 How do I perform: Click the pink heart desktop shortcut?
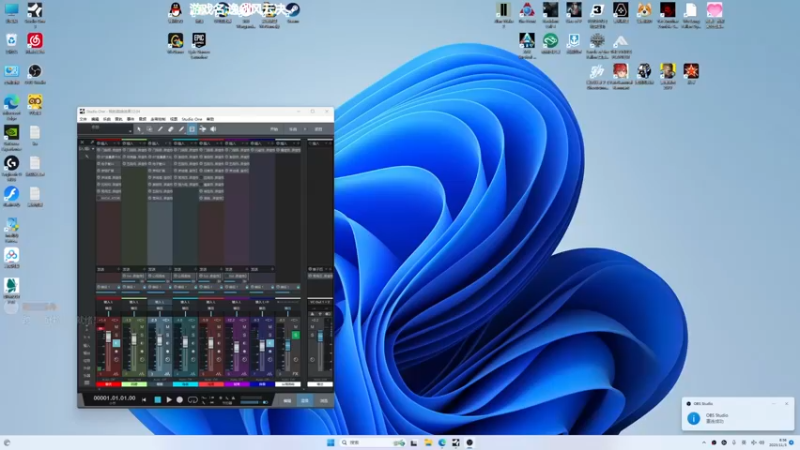coord(714,14)
